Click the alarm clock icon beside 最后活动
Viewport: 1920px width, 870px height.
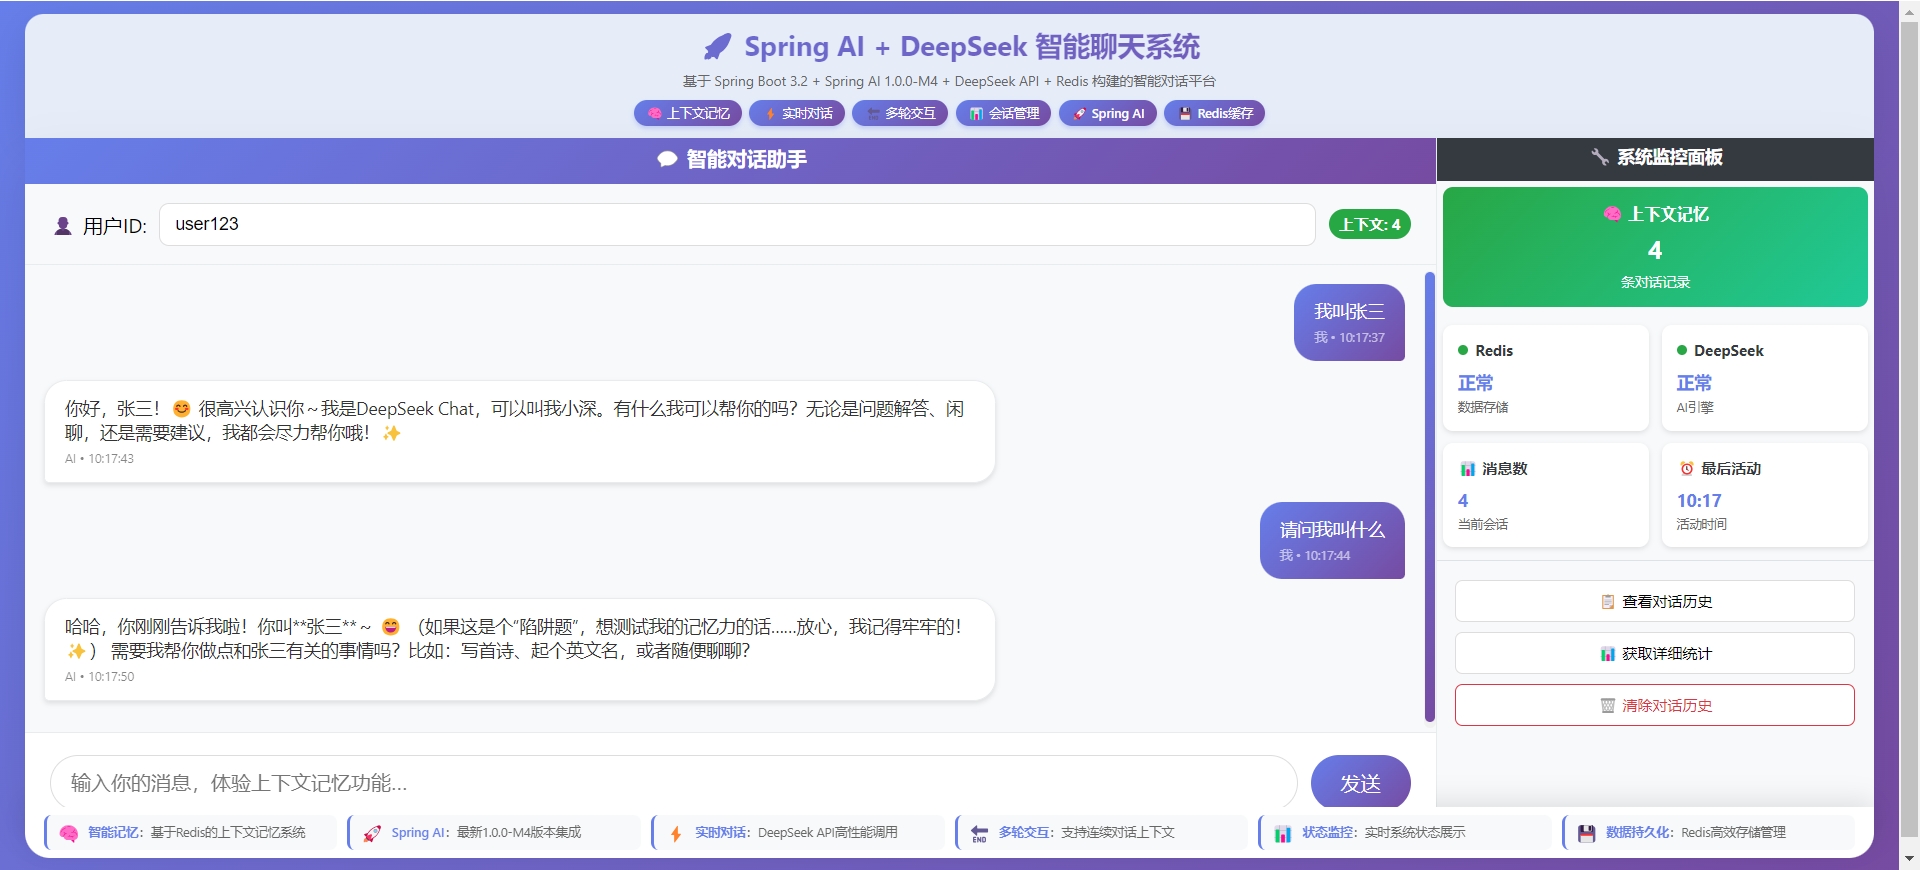pyautogui.click(x=1687, y=469)
